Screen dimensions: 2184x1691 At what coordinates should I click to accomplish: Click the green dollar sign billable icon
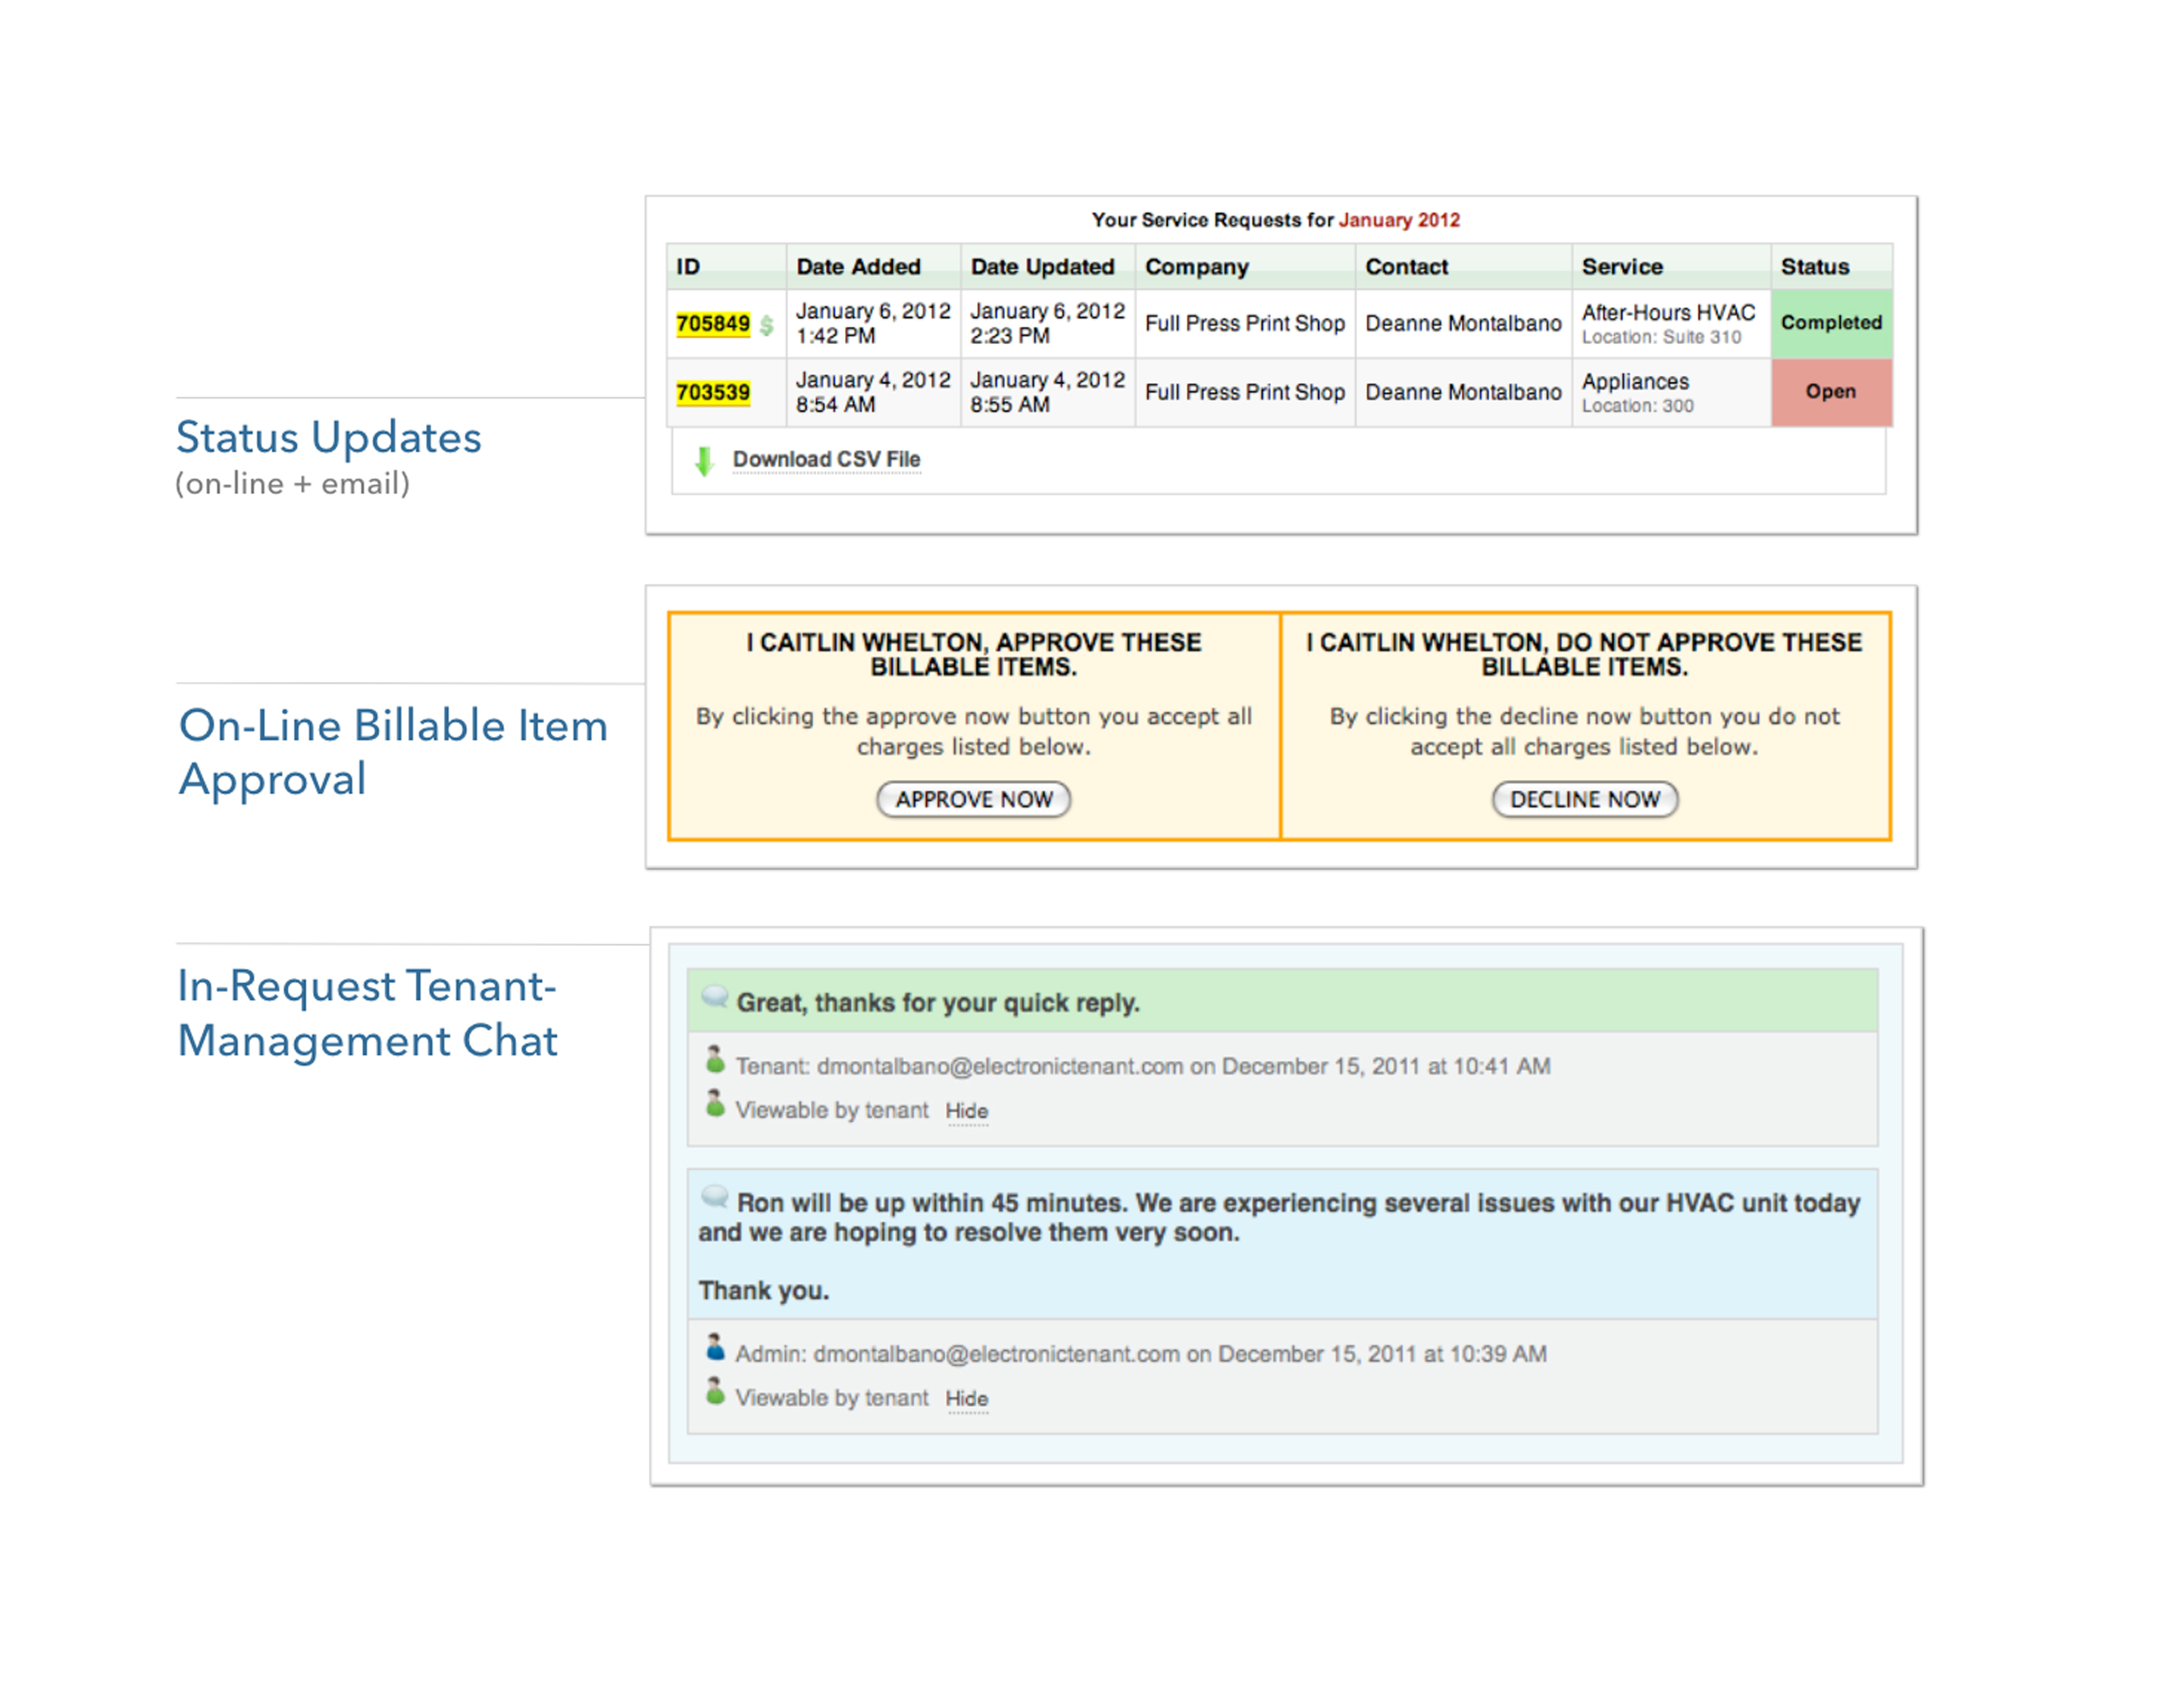tap(766, 325)
